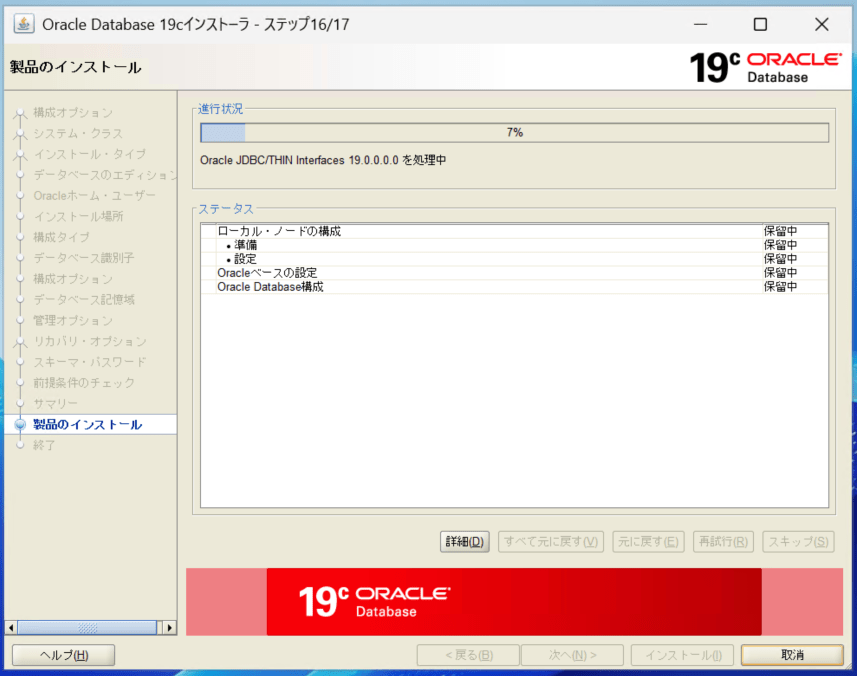The width and height of the screenshot is (857, 676).
Task: Click the red Oracle 19c banner image
Action: (513, 602)
